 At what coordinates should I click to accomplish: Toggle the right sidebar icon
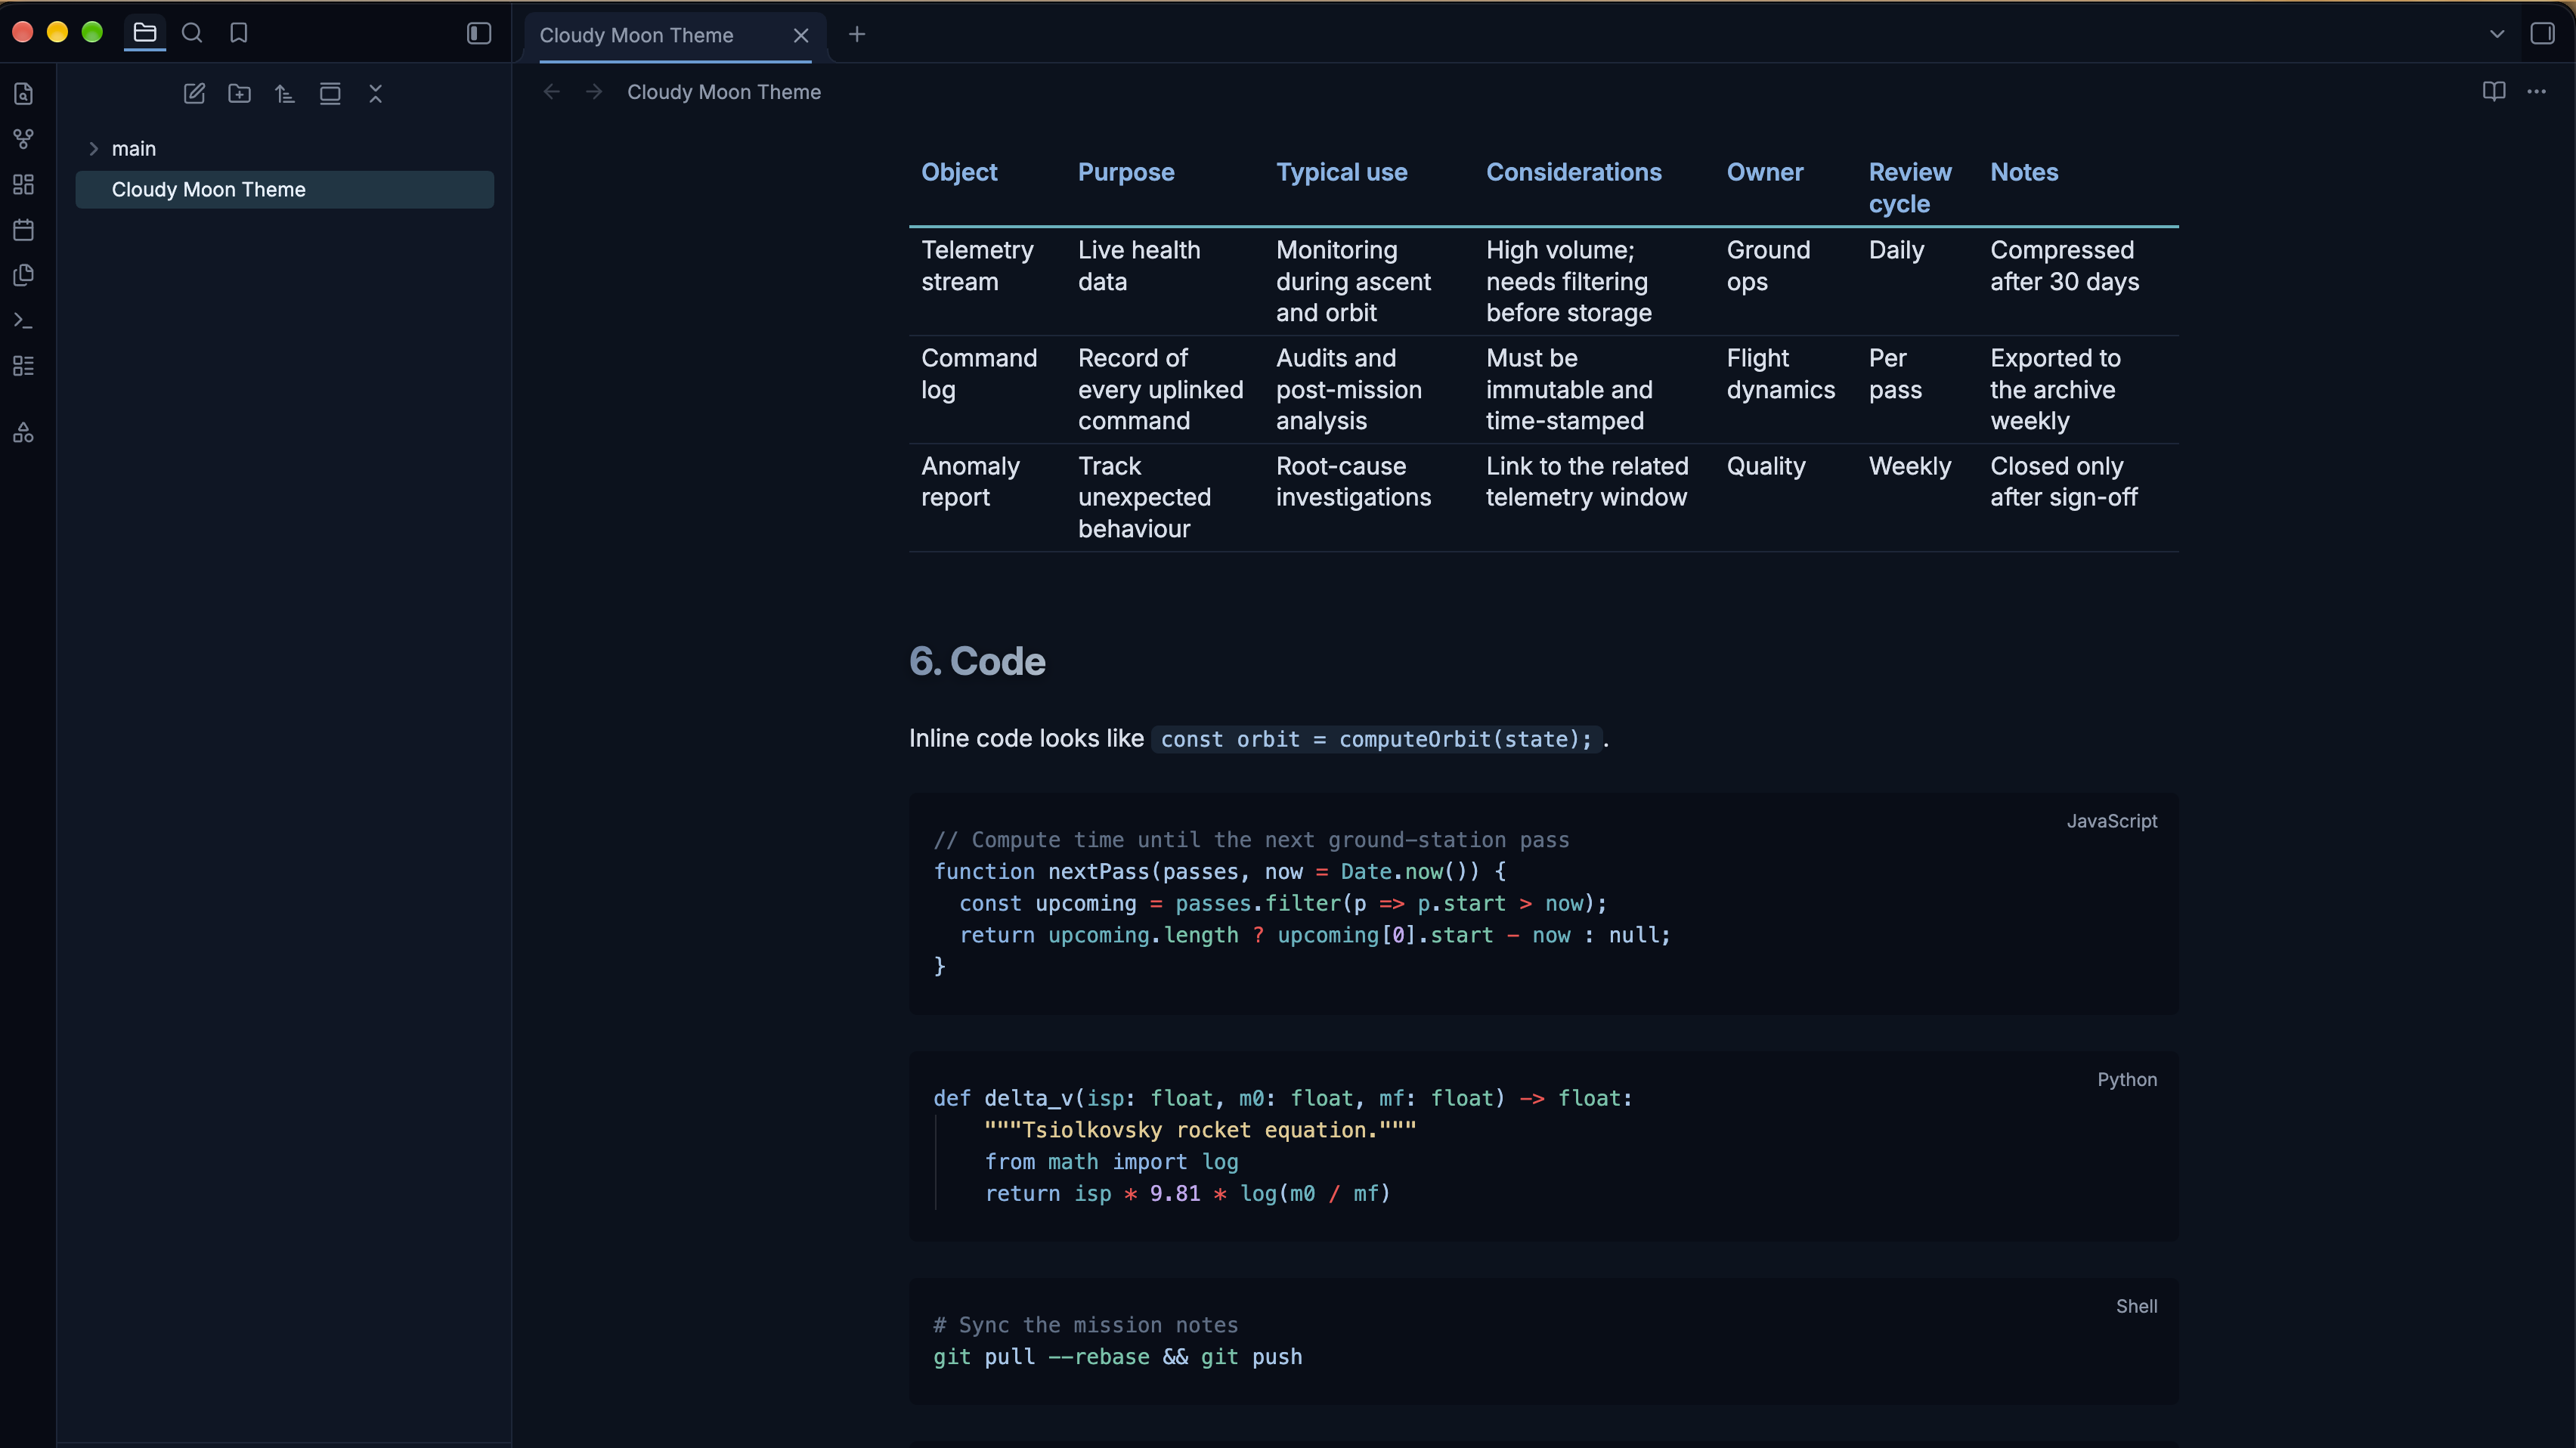[2541, 33]
